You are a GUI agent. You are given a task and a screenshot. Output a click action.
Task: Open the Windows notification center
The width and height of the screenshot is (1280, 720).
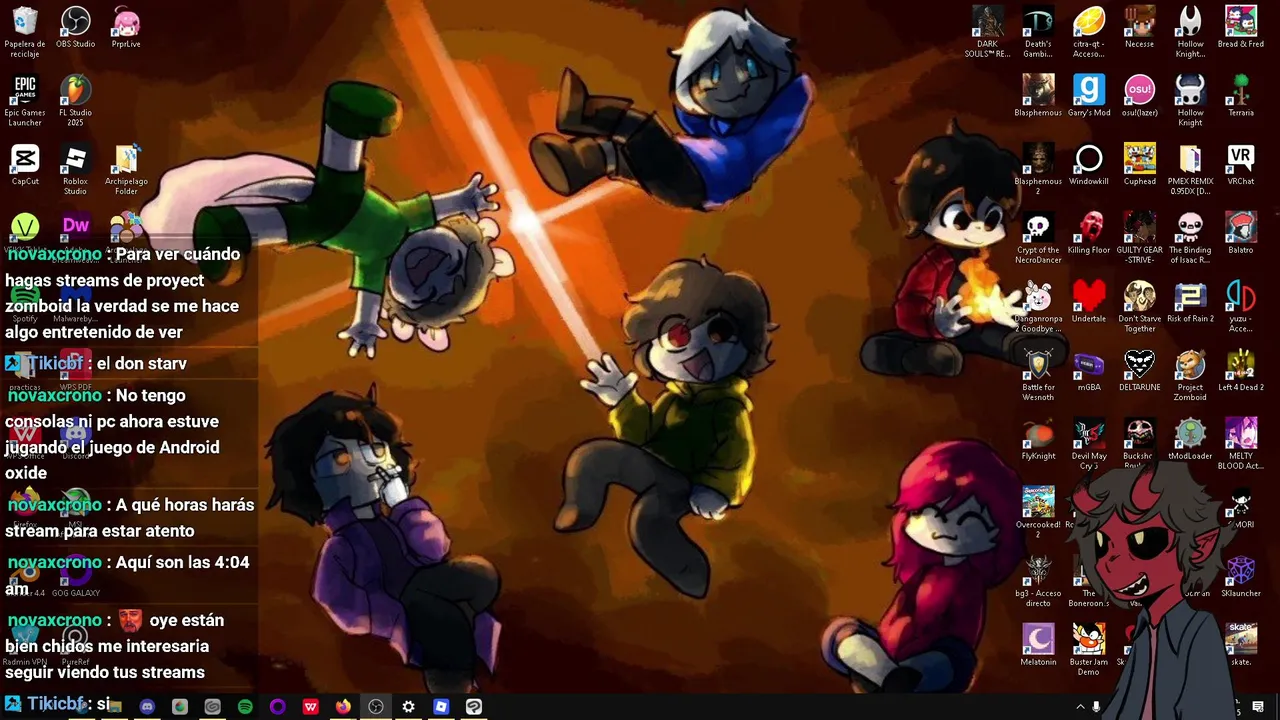tap(1258, 707)
